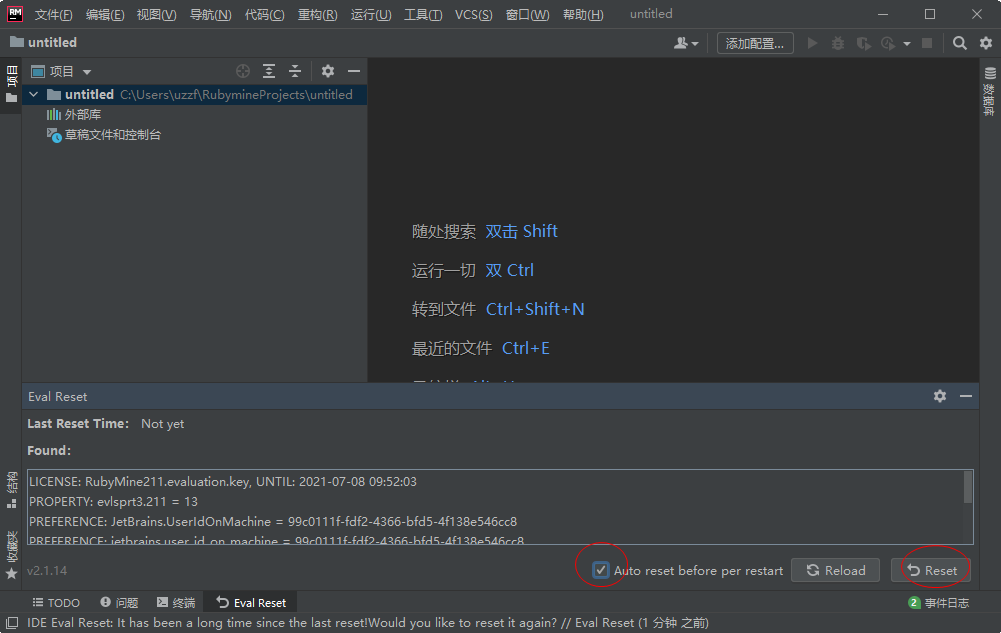Click Run with Coverage shield icon
This screenshot has height=633, width=1001.
coord(863,43)
